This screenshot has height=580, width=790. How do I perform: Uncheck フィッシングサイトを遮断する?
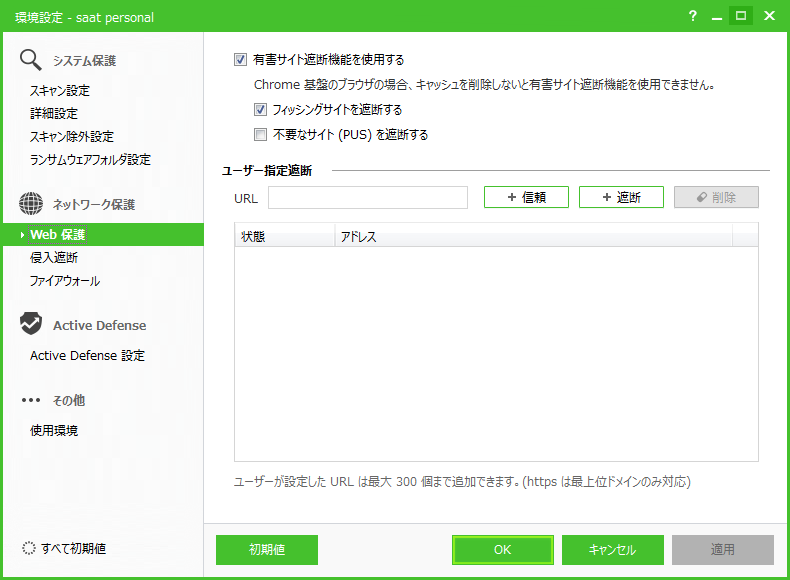pyautogui.click(x=260, y=110)
